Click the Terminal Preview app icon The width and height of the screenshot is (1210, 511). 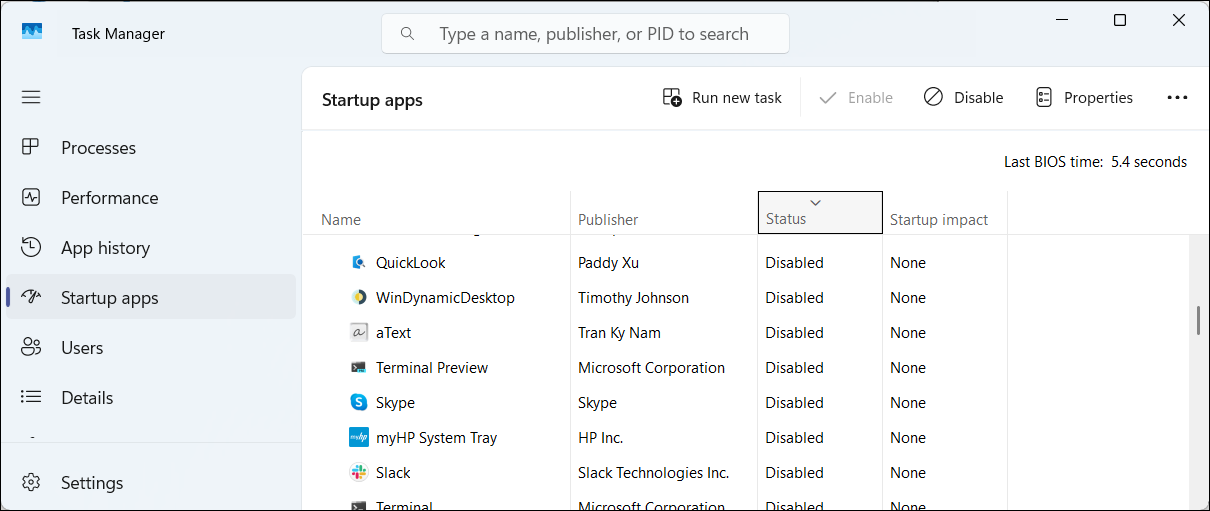tap(359, 368)
